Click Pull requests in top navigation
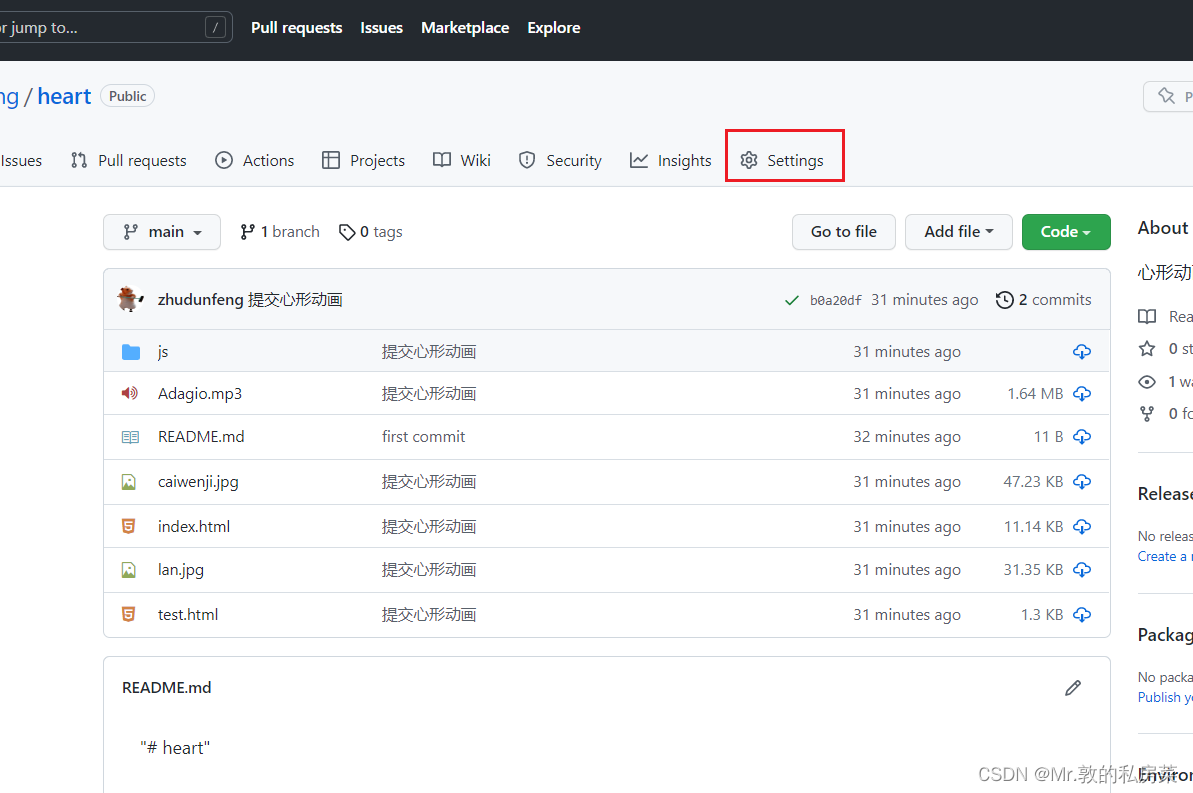The image size is (1193, 793). (x=297, y=27)
